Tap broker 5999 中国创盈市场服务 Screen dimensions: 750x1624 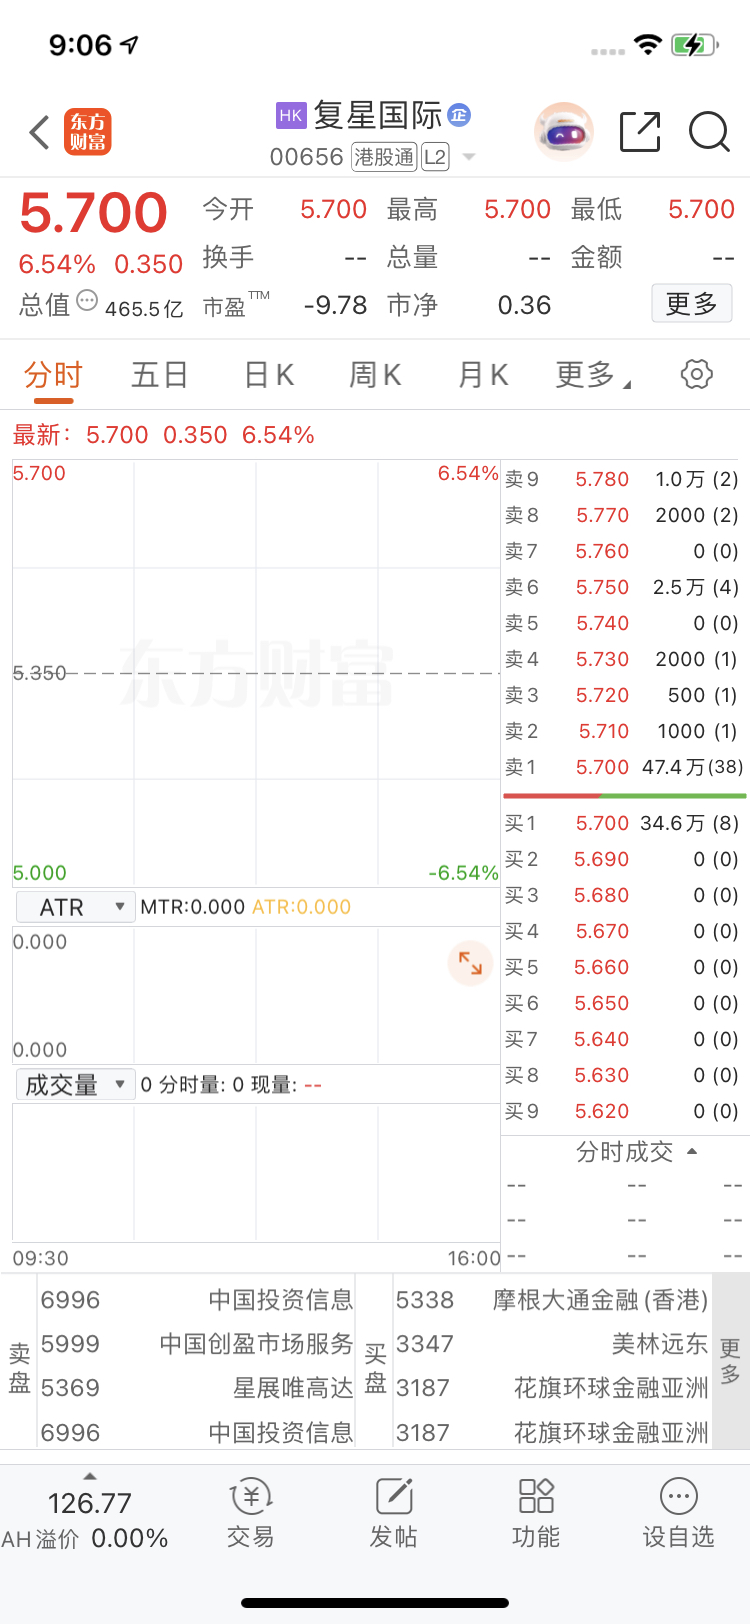[x=197, y=1344]
